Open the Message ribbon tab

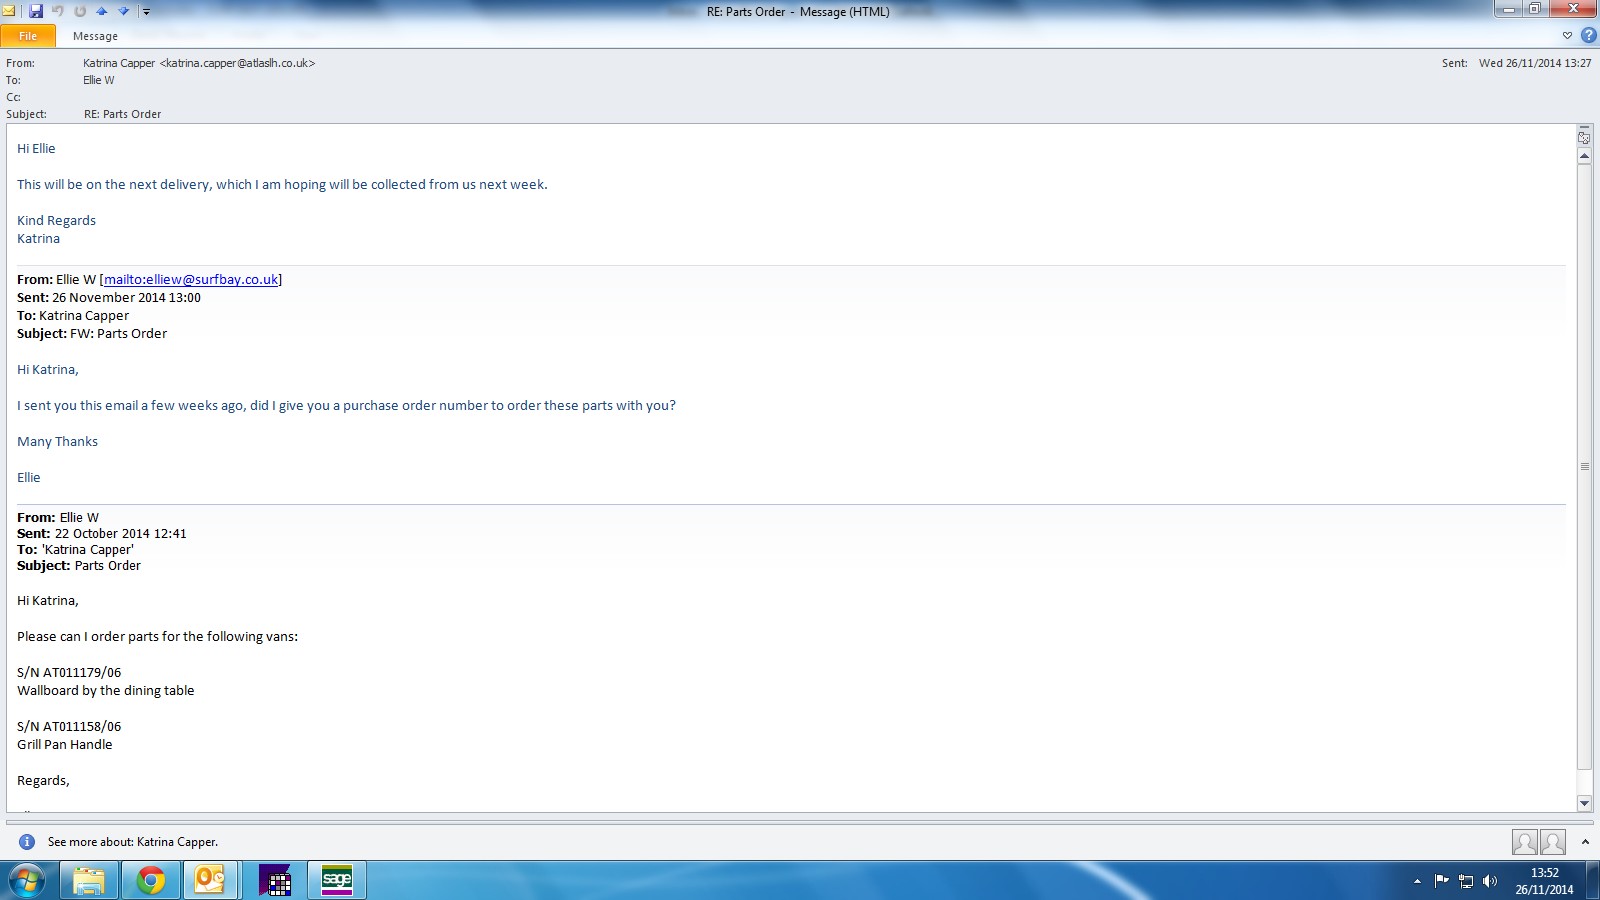(95, 36)
